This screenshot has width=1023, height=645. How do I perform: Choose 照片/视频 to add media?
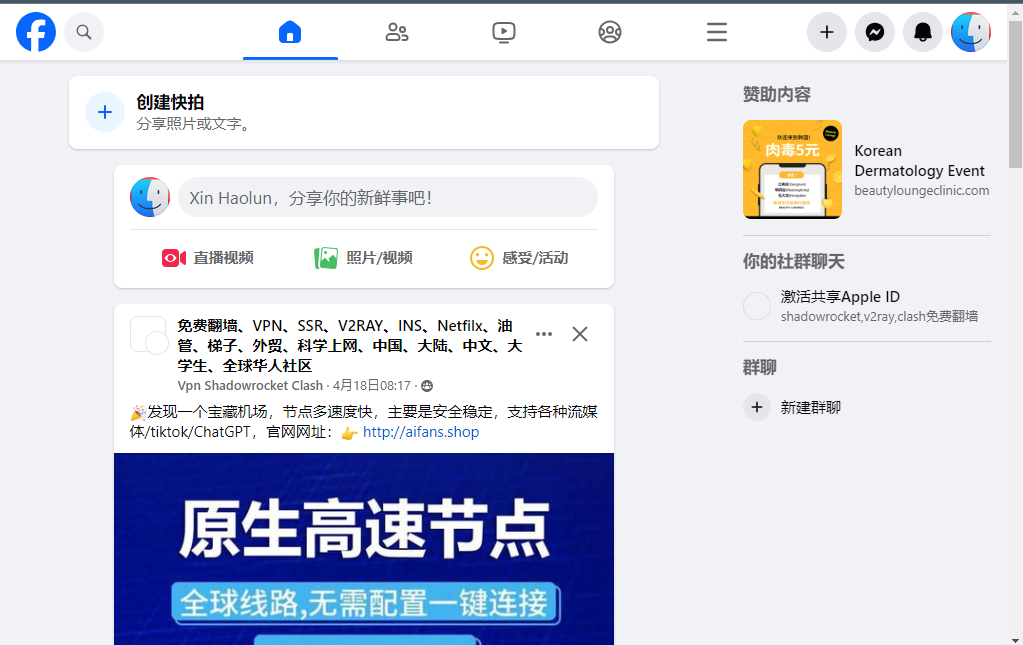pyautogui.click(x=363, y=258)
